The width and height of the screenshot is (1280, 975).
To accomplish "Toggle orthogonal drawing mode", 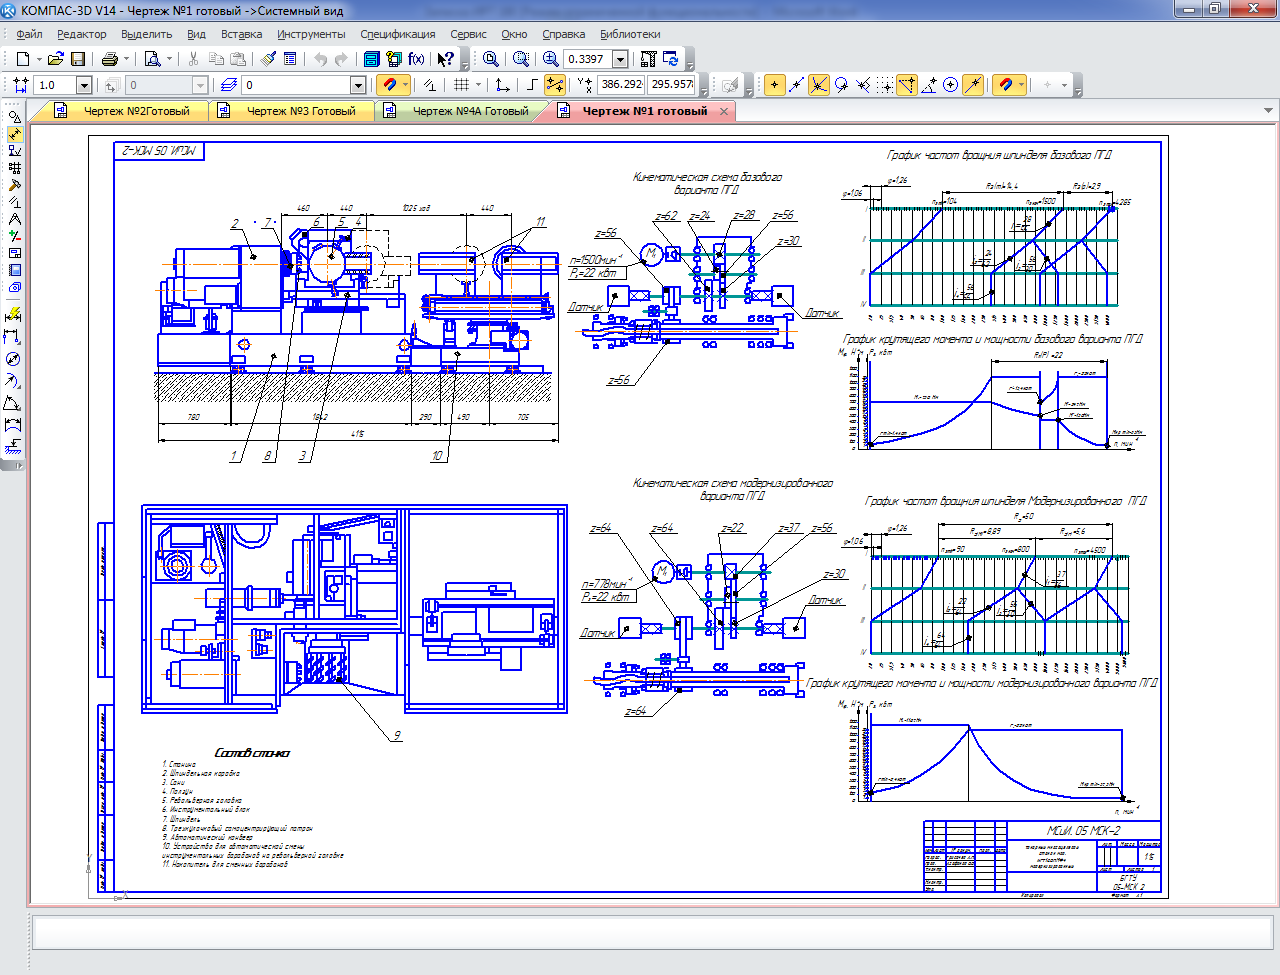I will (x=532, y=85).
